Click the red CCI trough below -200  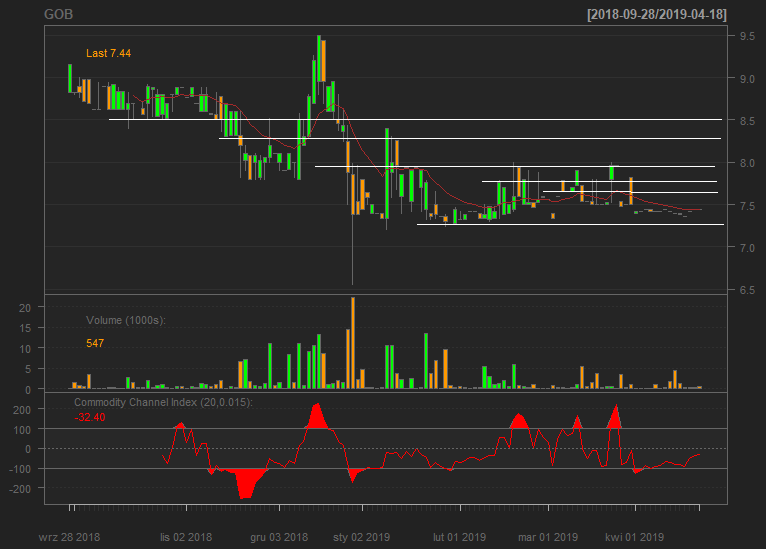coord(246,484)
